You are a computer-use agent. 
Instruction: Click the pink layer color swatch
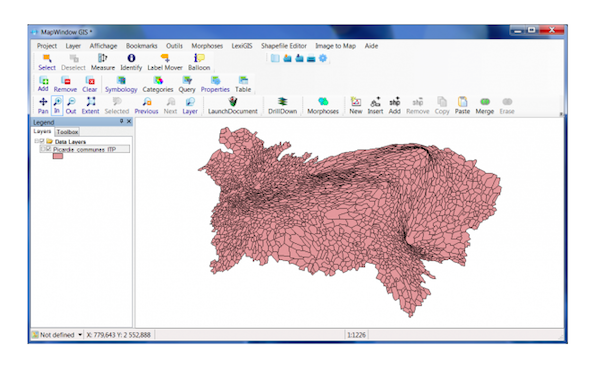pos(58,156)
